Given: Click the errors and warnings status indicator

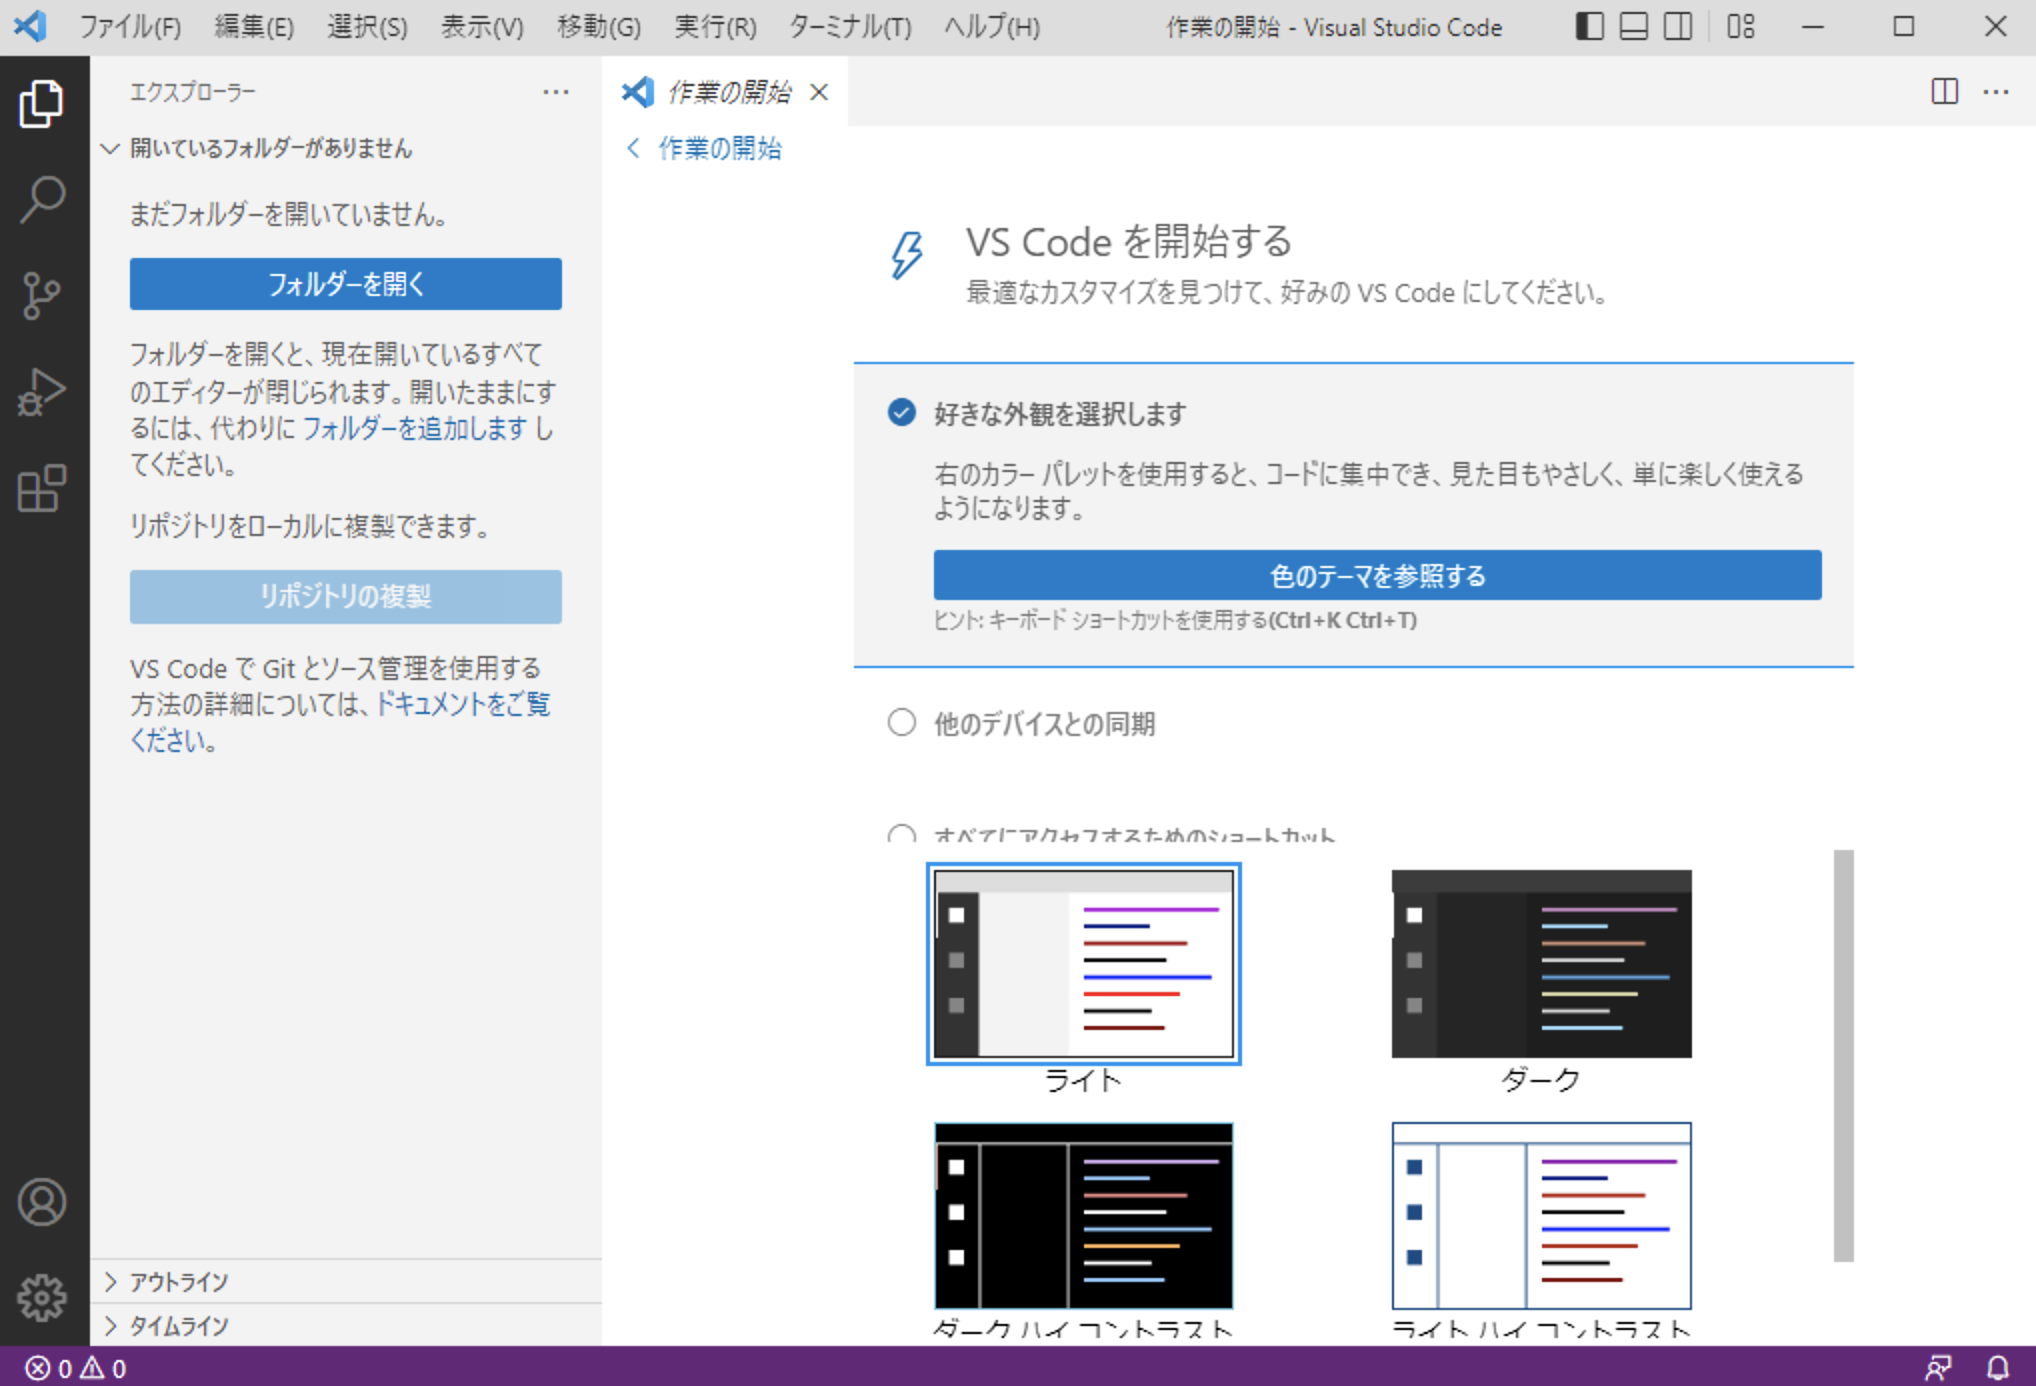Looking at the screenshot, I should point(76,1367).
